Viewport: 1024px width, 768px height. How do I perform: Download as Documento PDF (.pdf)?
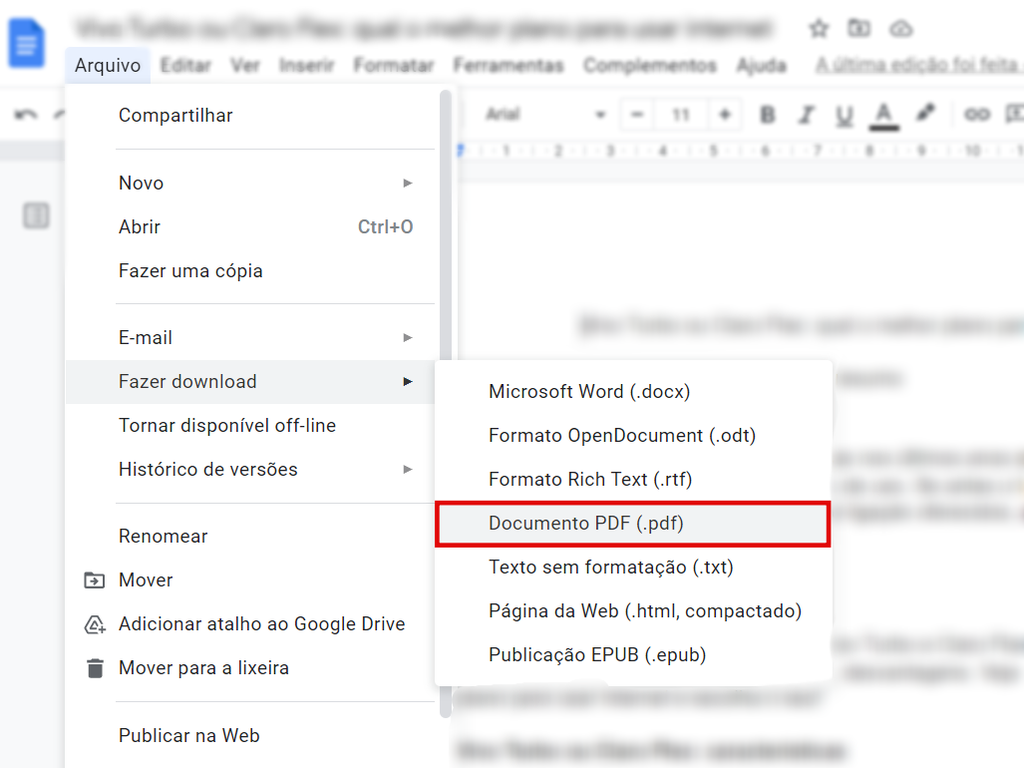633,523
